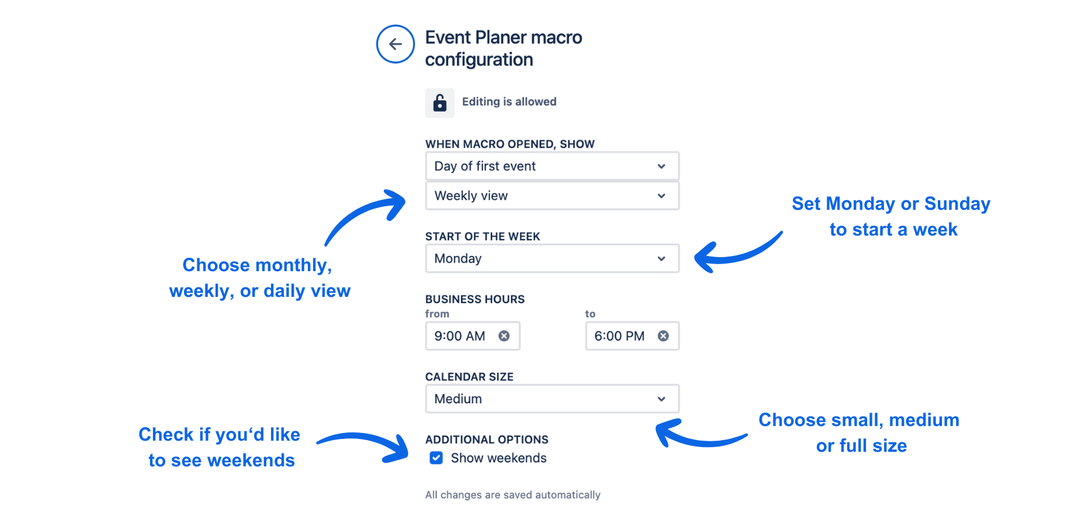Click the Show weekends label text
This screenshot has height=526, width=1075.
click(x=498, y=458)
